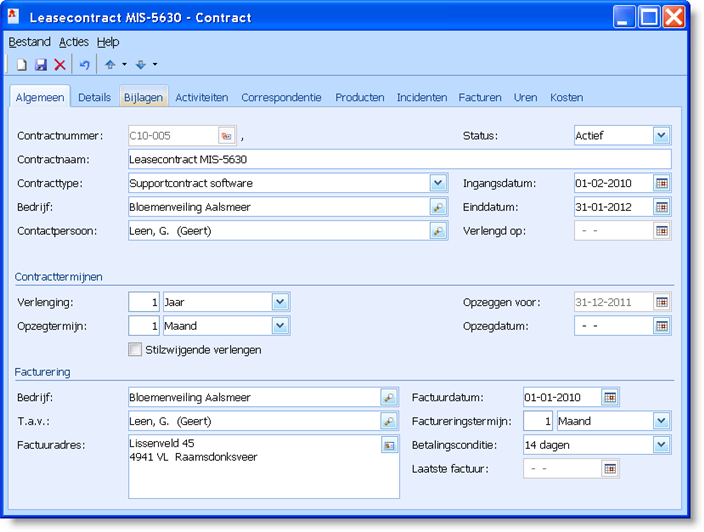Open calendar for Ingangsdatum
The image size is (704, 532).
(x=661, y=183)
